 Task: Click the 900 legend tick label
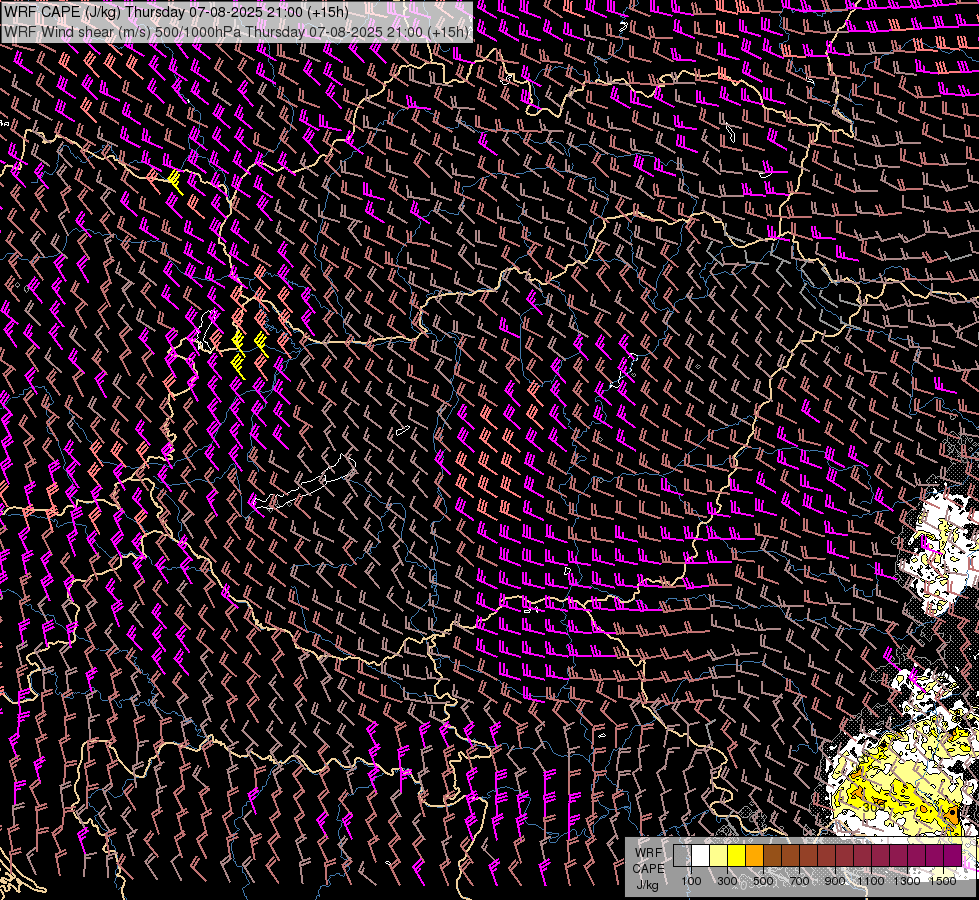tap(835, 881)
